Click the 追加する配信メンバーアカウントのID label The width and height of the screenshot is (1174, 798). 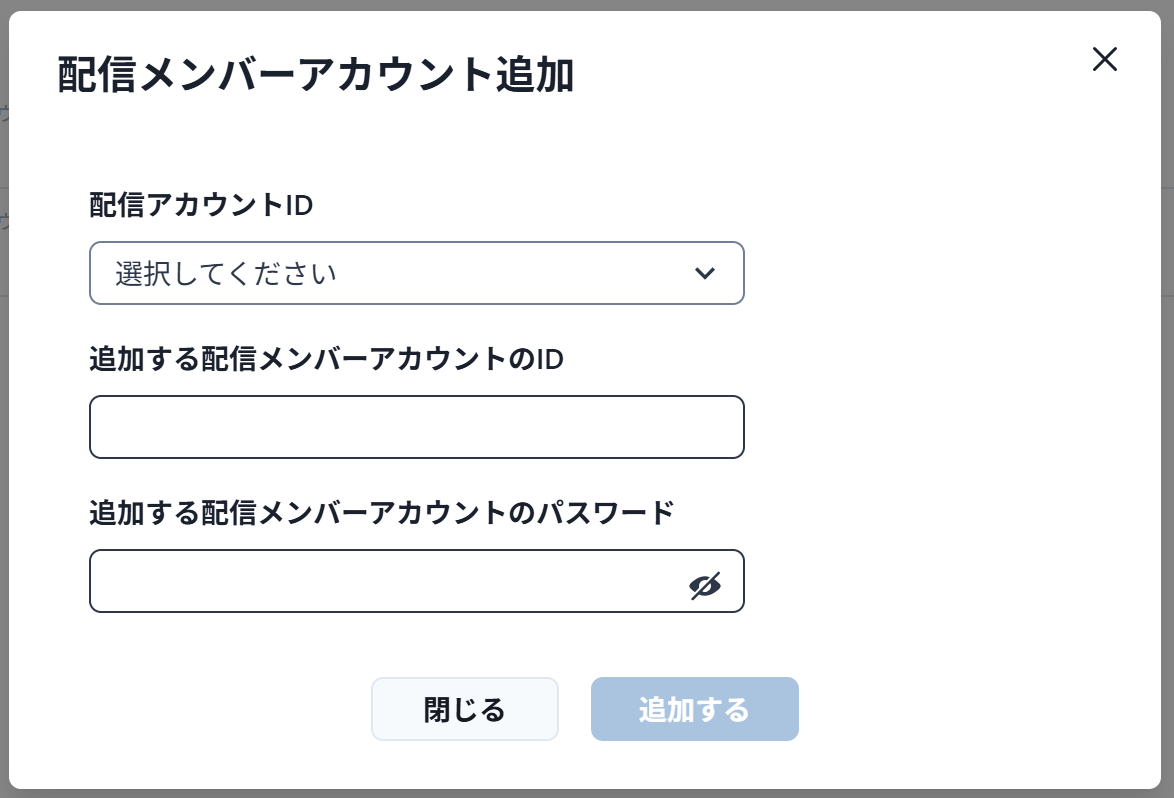click(x=326, y=360)
